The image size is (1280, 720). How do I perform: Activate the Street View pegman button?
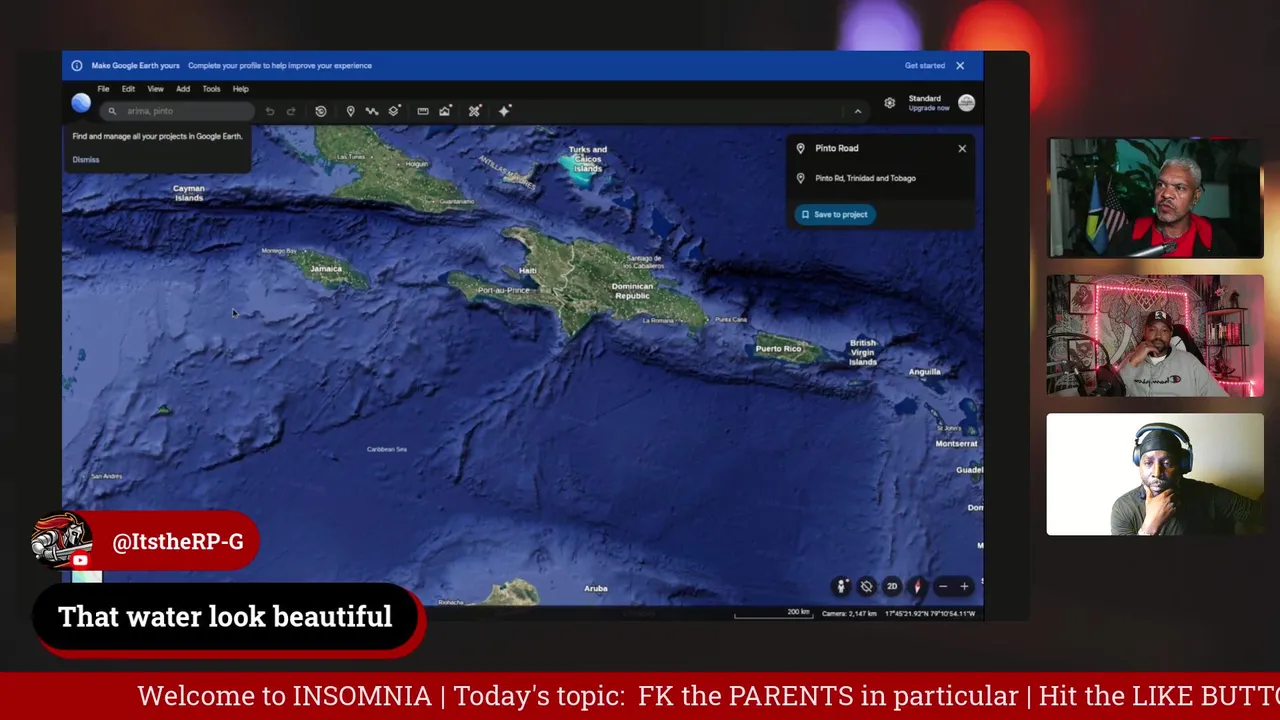[x=842, y=587]
